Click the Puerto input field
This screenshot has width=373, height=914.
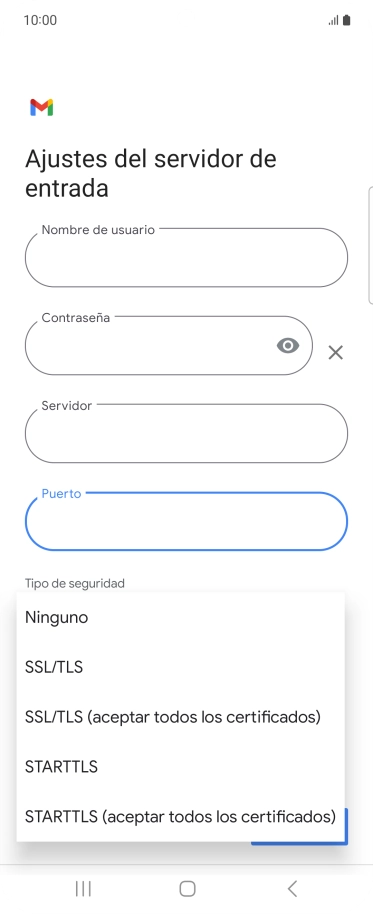186,521
